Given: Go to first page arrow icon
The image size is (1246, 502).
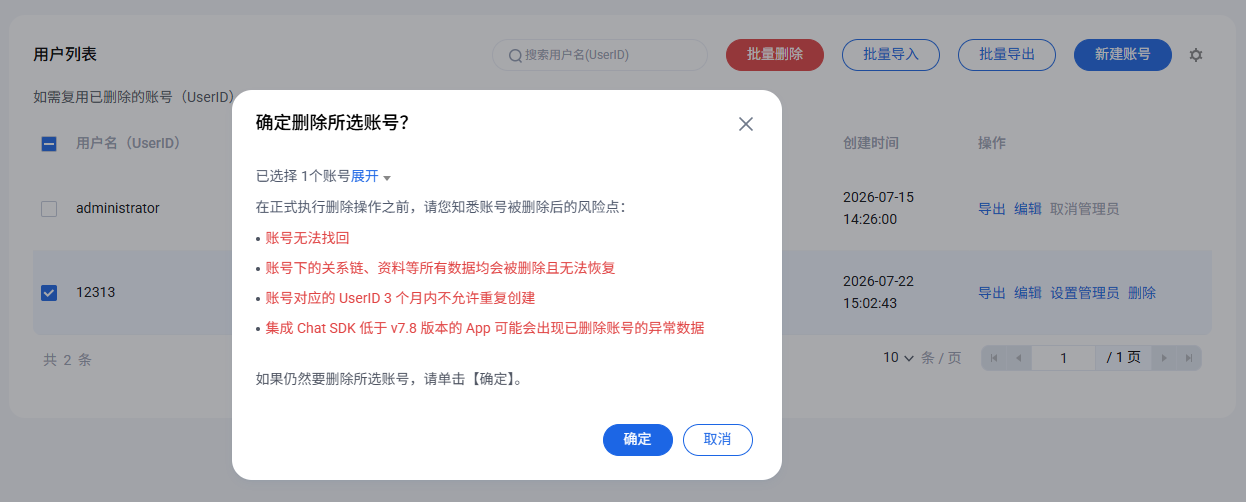Looking at the screenshot, I should 994,358.
